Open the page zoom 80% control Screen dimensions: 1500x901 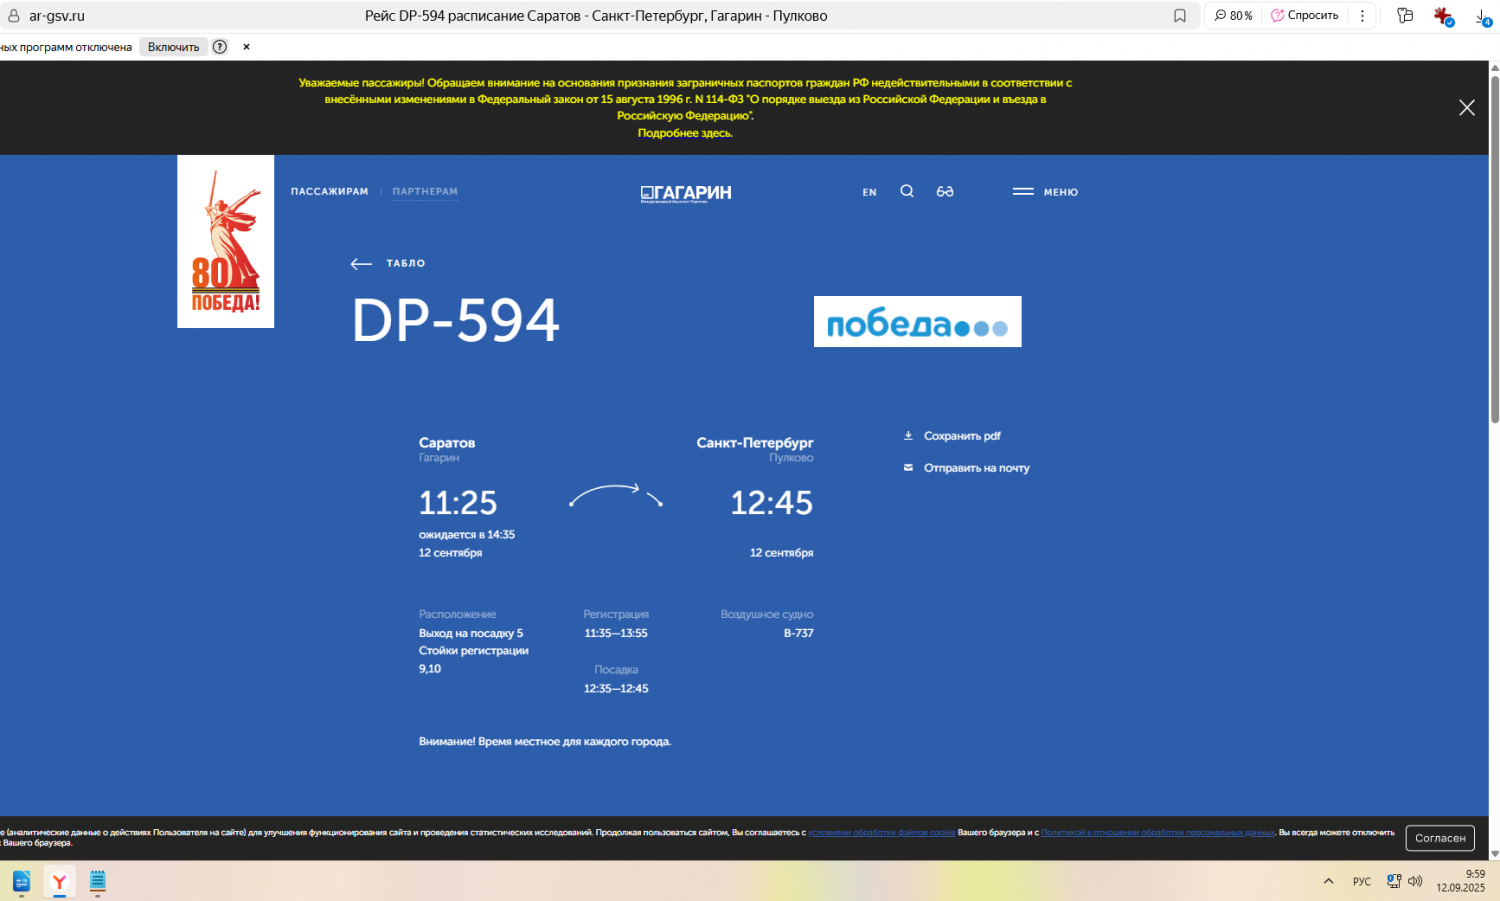(x=1233, y=16)
